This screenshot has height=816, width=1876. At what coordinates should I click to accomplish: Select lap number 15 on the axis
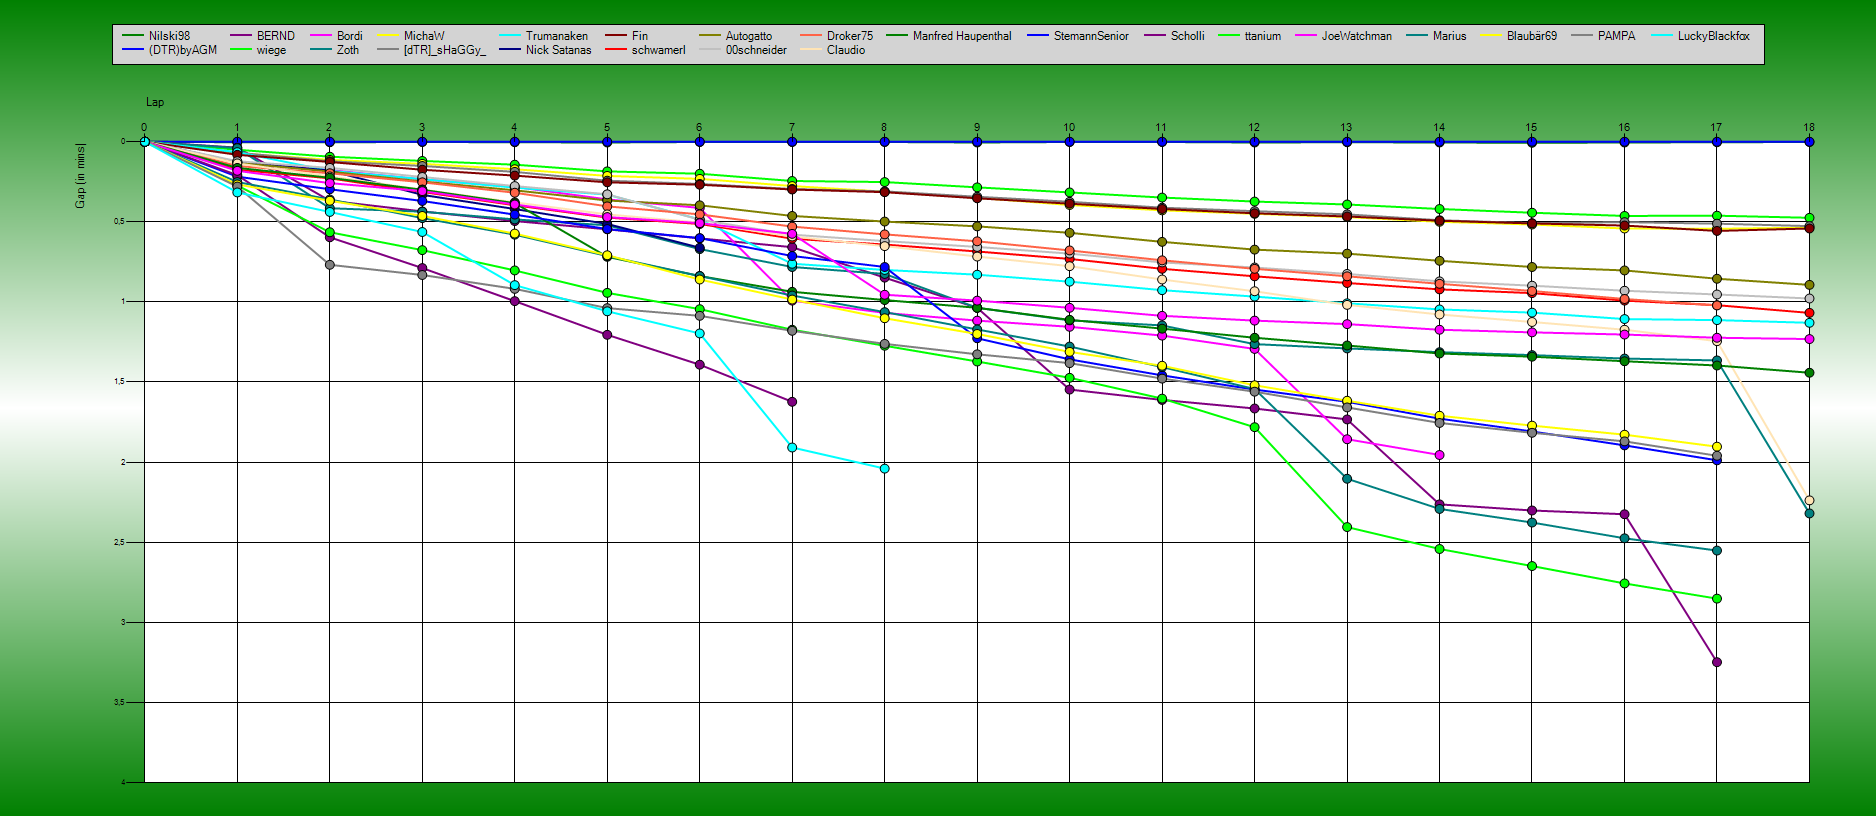tap(1532, 128)
